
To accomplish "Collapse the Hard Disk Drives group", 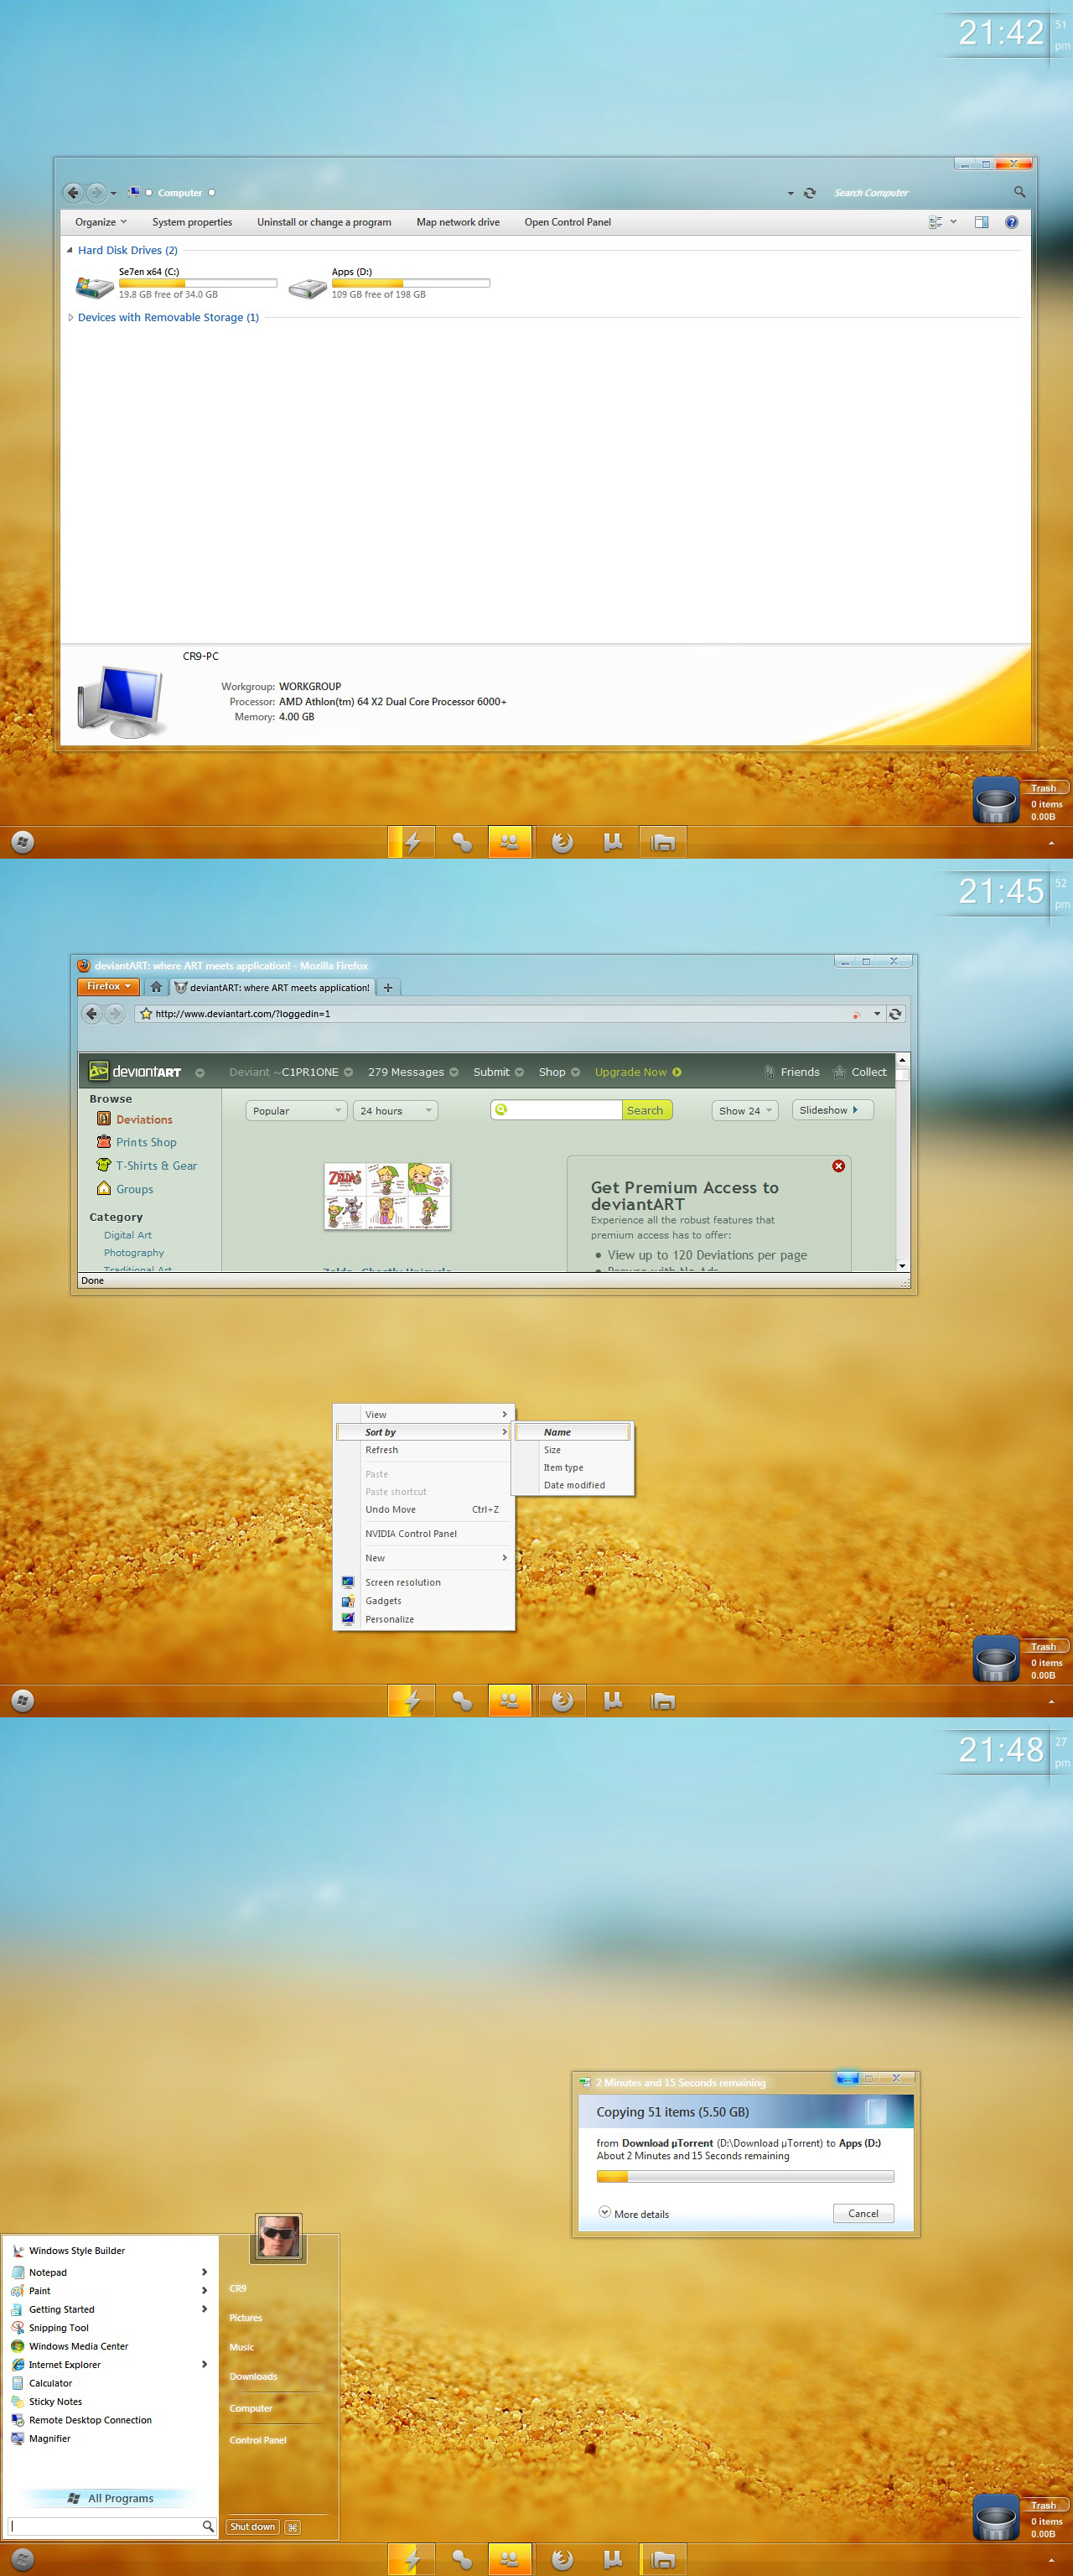I will point(69,250).
